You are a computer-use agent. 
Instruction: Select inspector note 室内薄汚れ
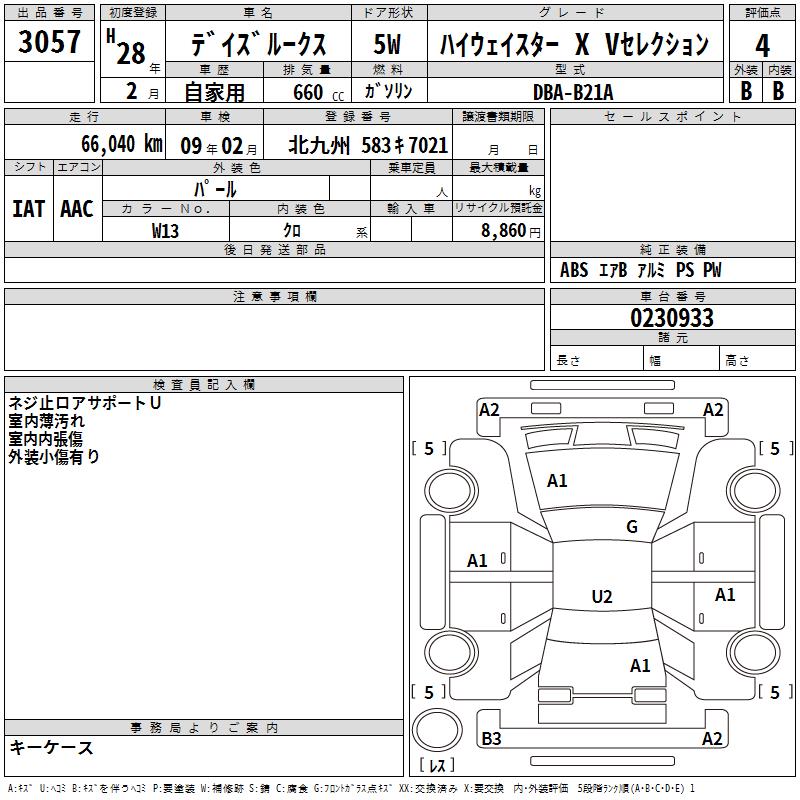click(46, 421)
